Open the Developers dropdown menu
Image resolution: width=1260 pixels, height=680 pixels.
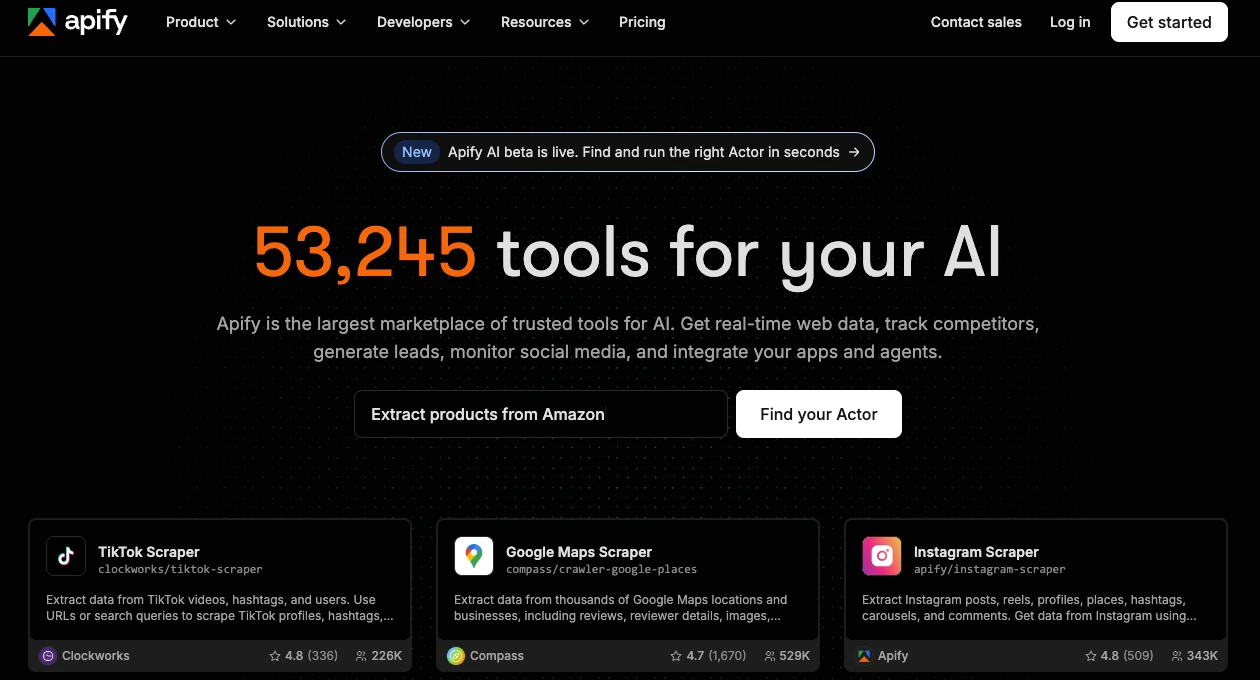(424, 22)
